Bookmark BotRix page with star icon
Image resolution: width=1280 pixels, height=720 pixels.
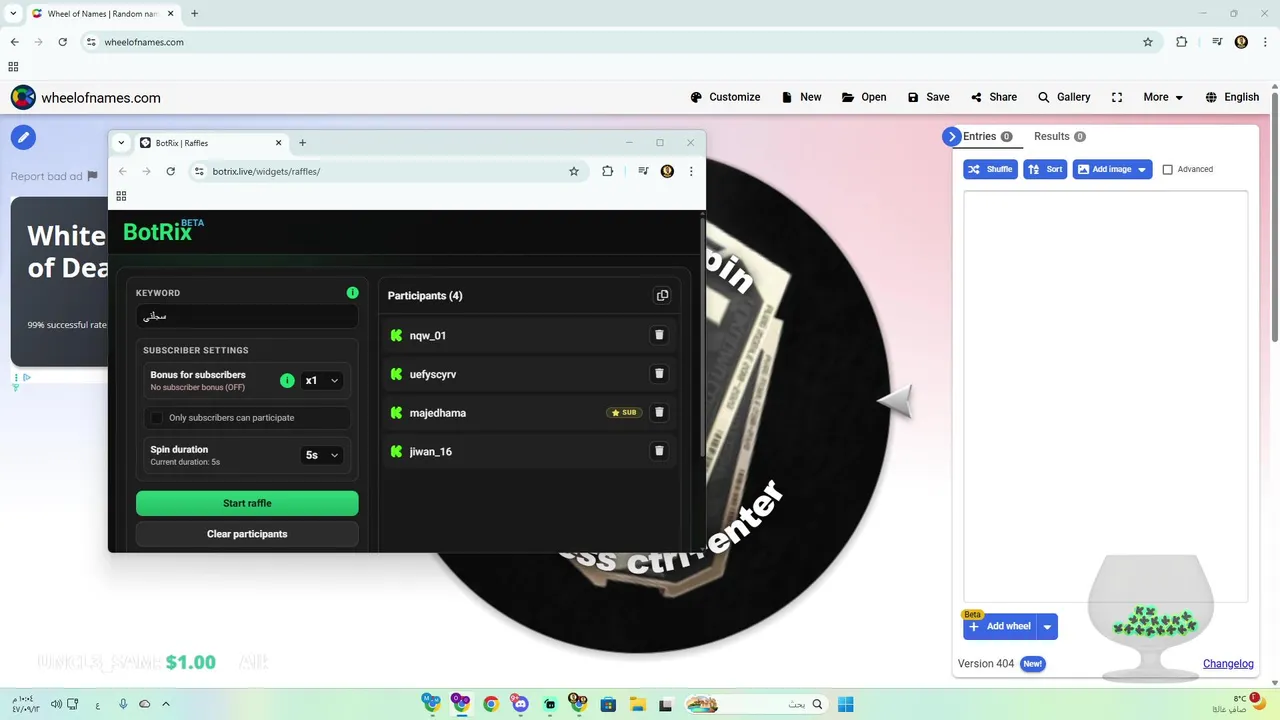(x=574, y=171)
